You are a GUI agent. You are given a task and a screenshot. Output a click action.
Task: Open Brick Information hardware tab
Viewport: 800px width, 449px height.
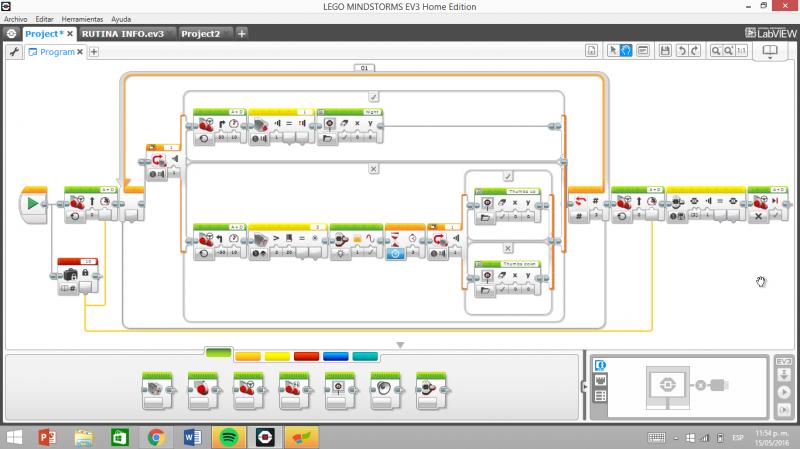click(x=600, y=365)
